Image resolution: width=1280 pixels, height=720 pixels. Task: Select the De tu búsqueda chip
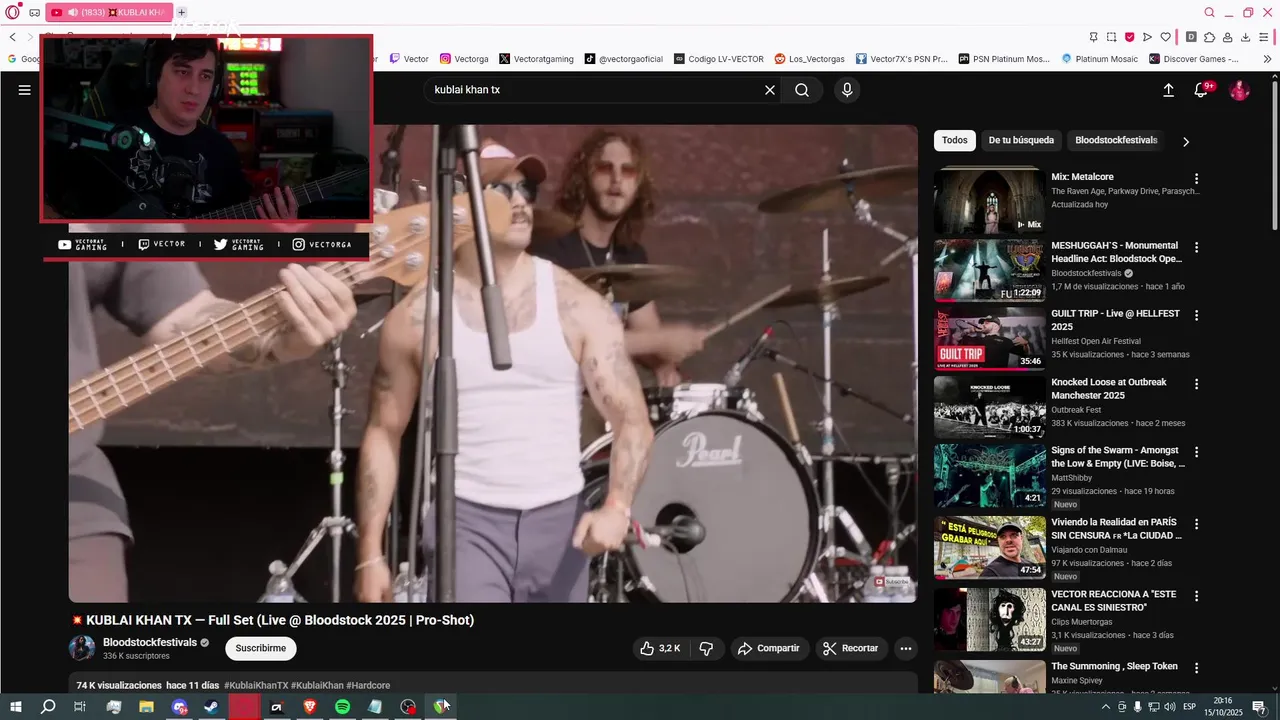(1021, 140)
